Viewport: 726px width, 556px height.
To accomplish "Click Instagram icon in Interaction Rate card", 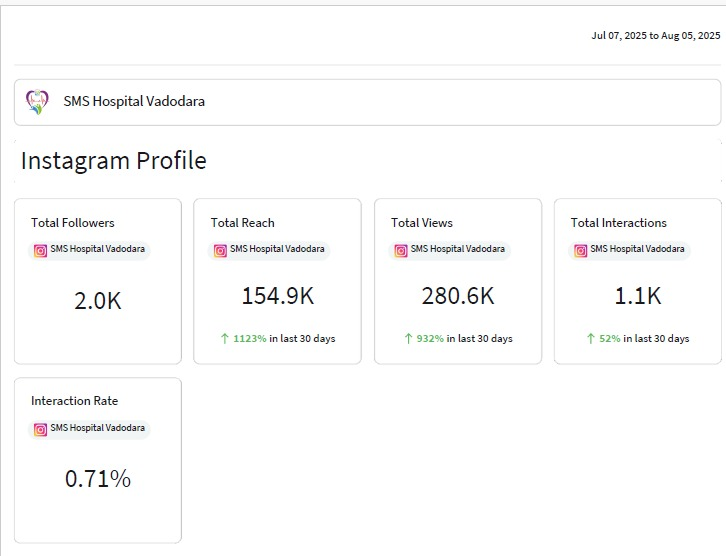I will click(40, 430).
